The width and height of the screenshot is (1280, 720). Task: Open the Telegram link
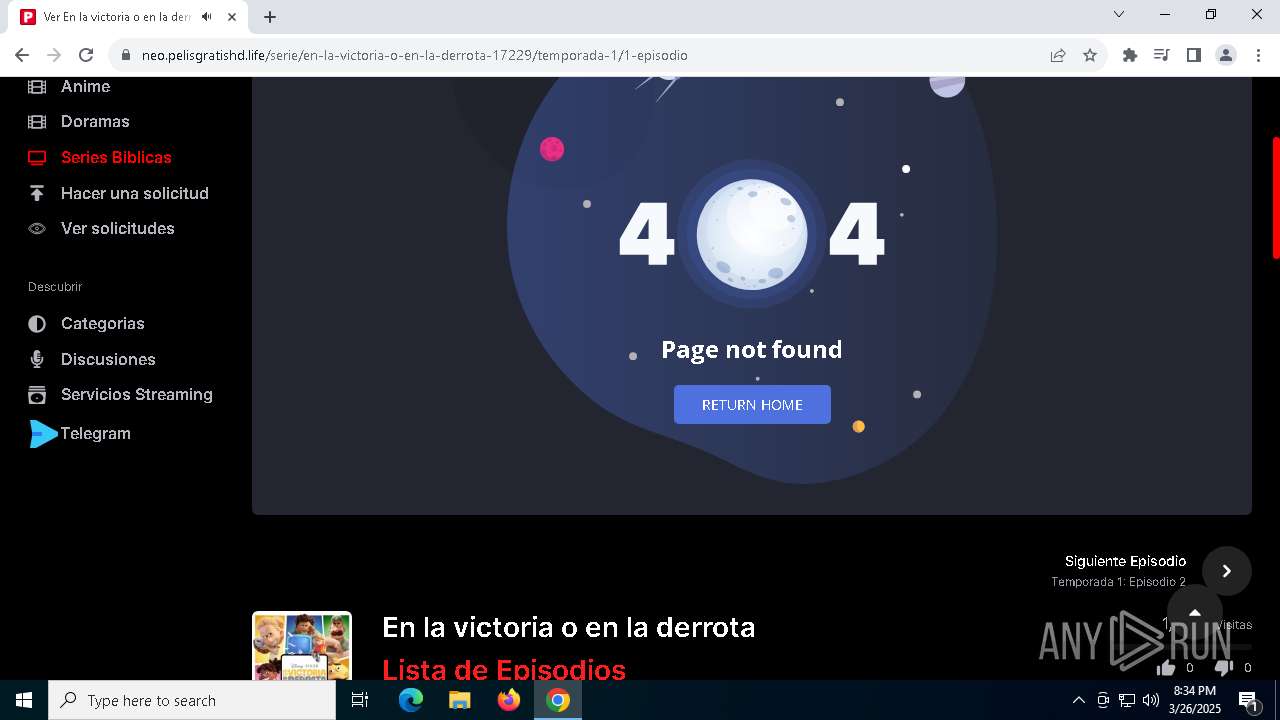pos(96,433)
